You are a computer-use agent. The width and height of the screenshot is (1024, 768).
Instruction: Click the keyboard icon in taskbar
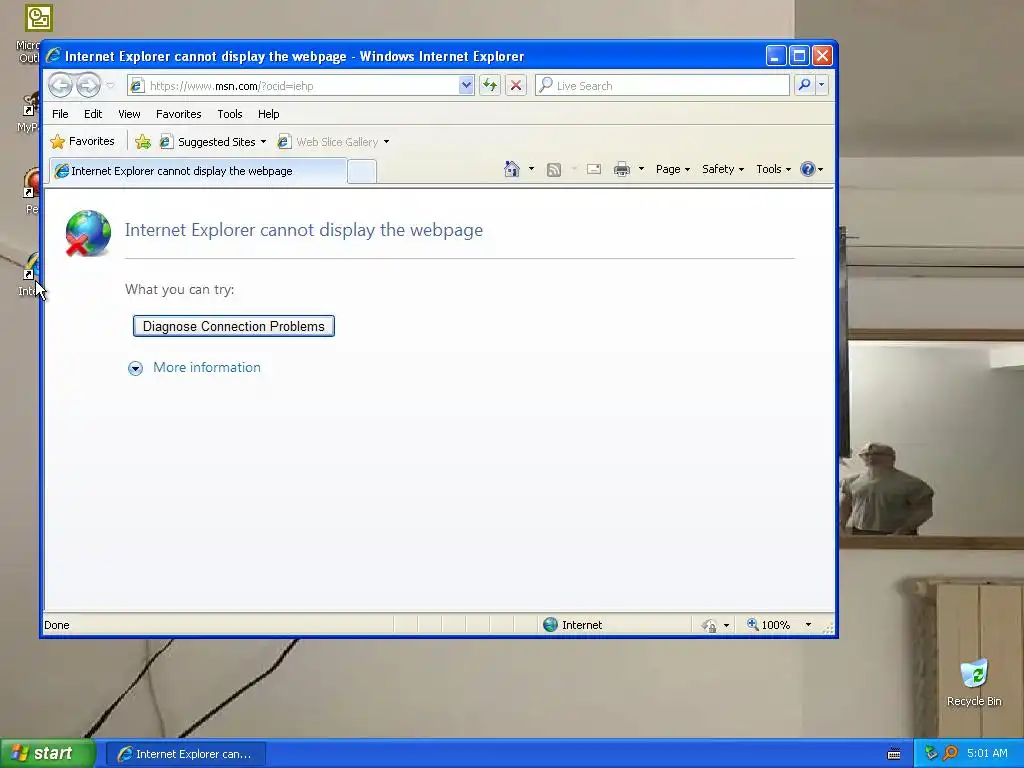pos(894,754)
